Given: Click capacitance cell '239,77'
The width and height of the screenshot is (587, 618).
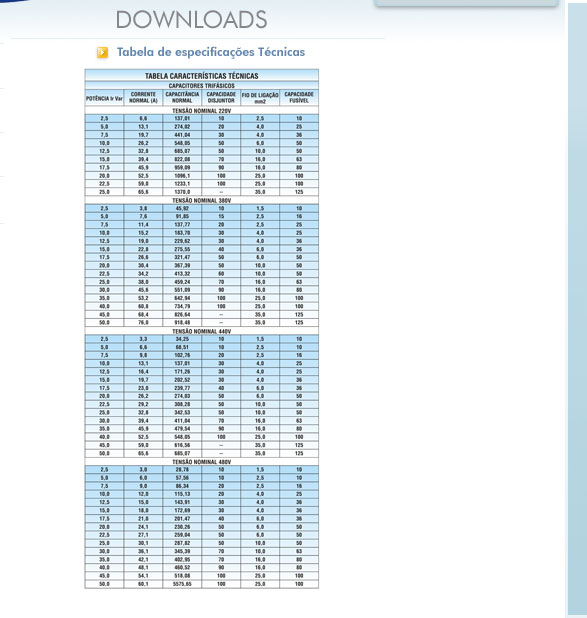Looking at the screenshot, I should (x=182, y=388).
